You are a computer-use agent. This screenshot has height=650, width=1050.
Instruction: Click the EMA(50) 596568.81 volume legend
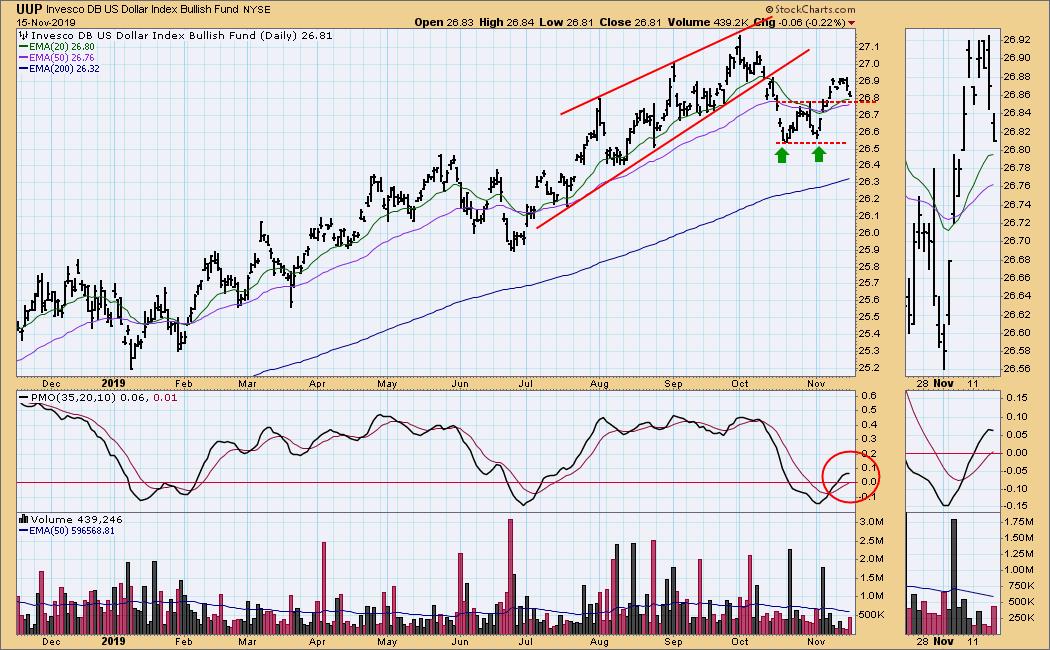click(72, 531)
